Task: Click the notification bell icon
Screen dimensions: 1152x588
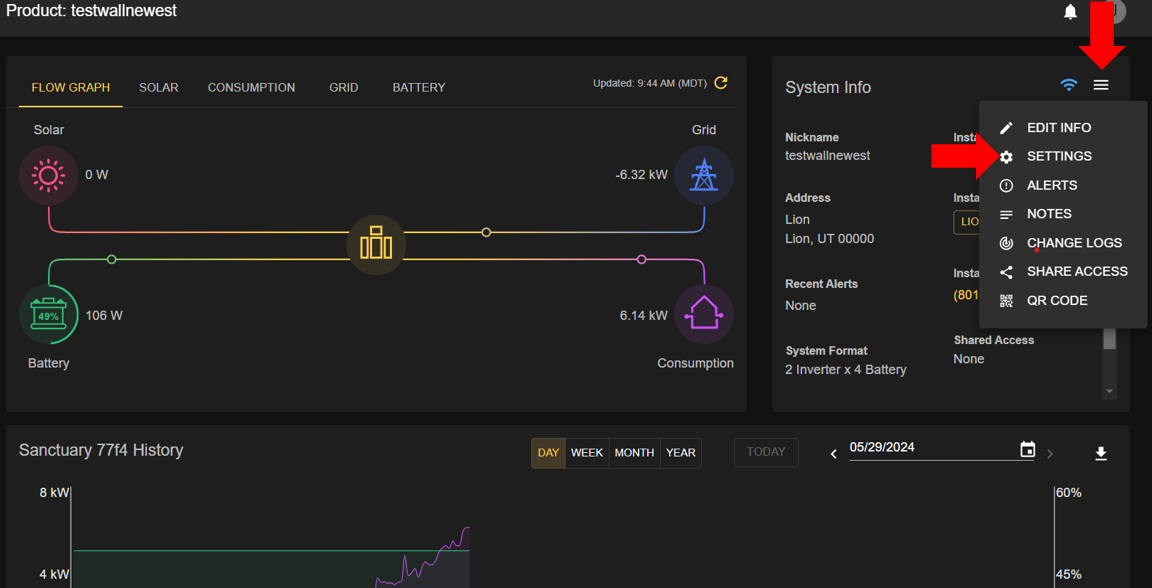Action: tap(1070, 12)
